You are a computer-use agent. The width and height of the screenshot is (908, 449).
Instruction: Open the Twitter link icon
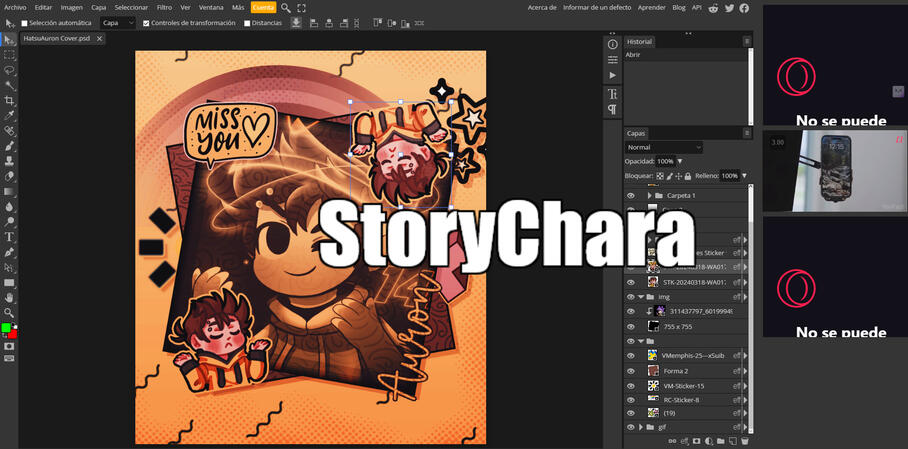(x=729, y=7)
